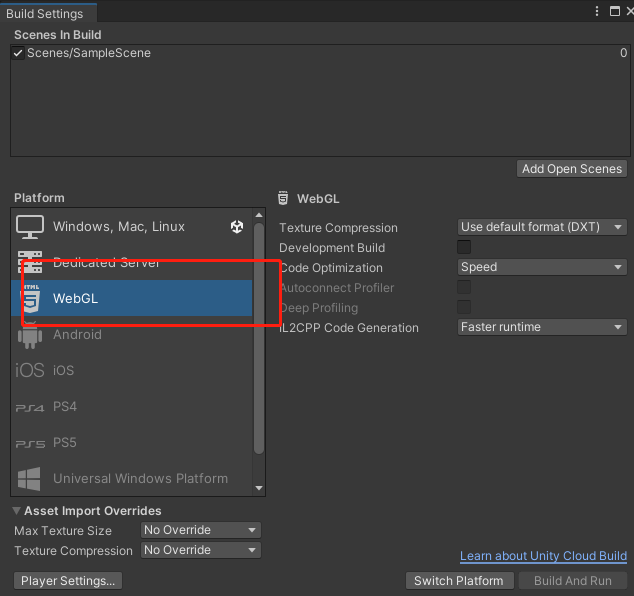This screenshot has width=634, height=596.
Task: Click the PS5 logo icon
Action: [x=30, y=444]
